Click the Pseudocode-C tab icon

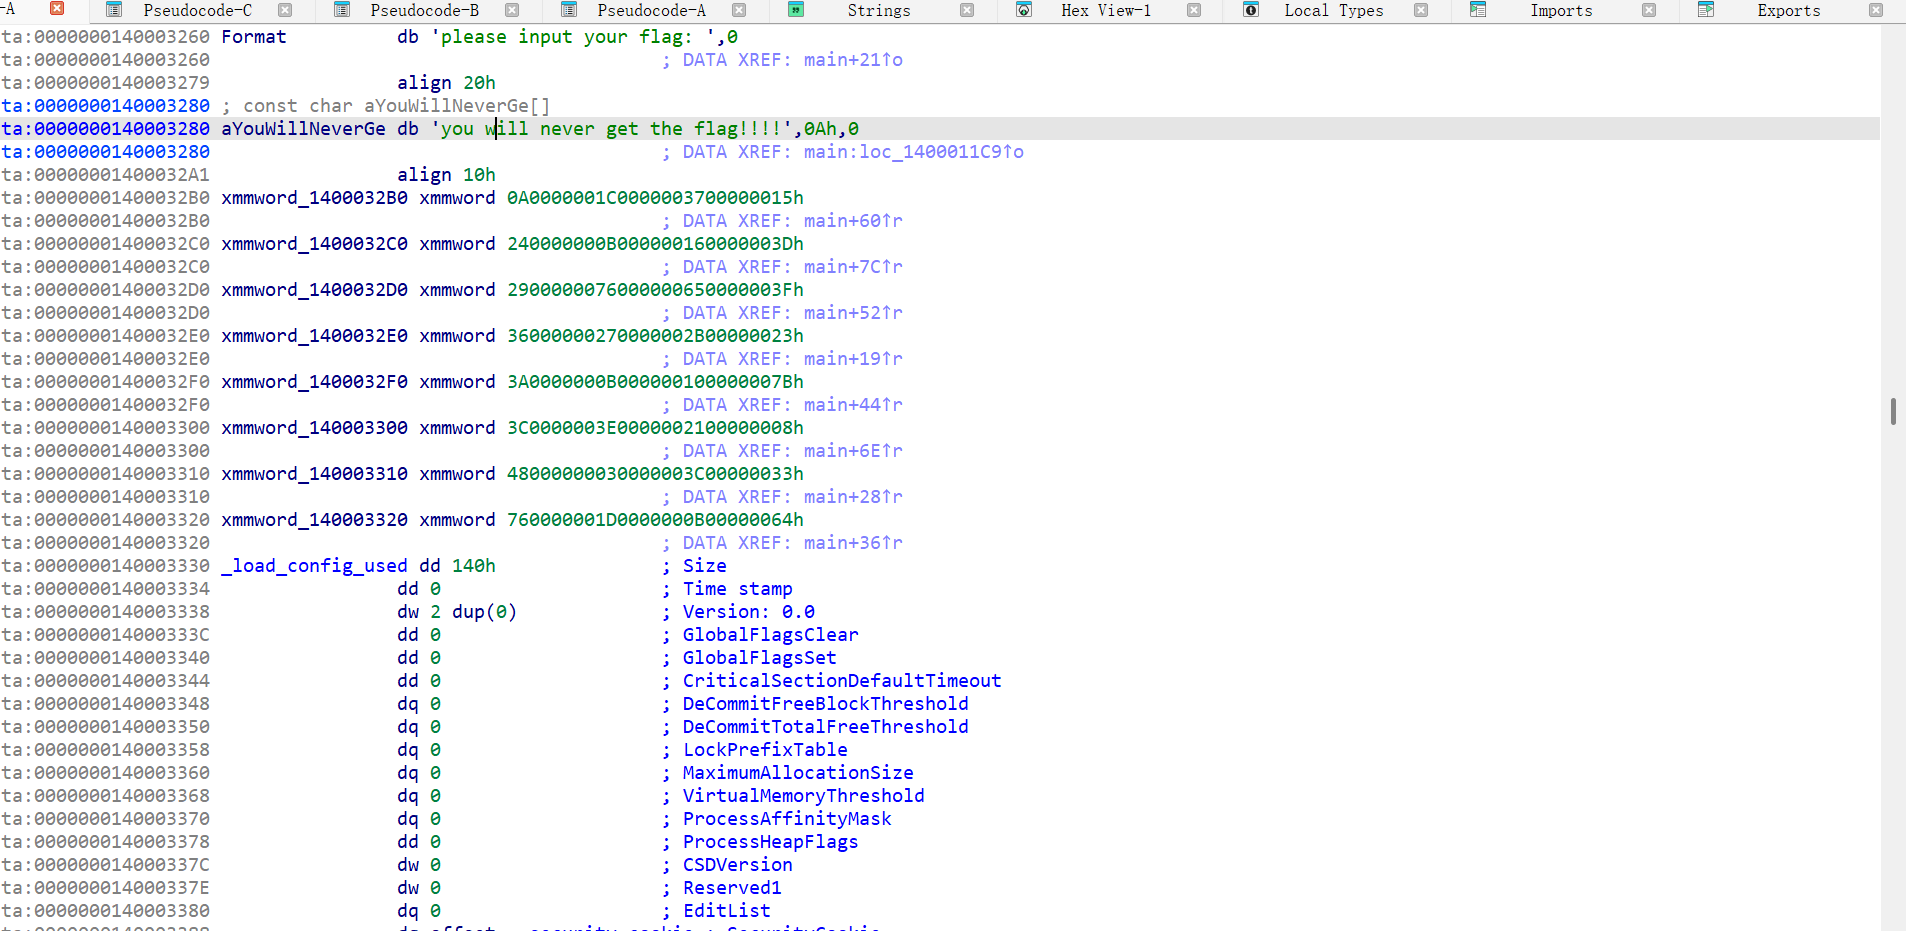[x=114, y=10]
